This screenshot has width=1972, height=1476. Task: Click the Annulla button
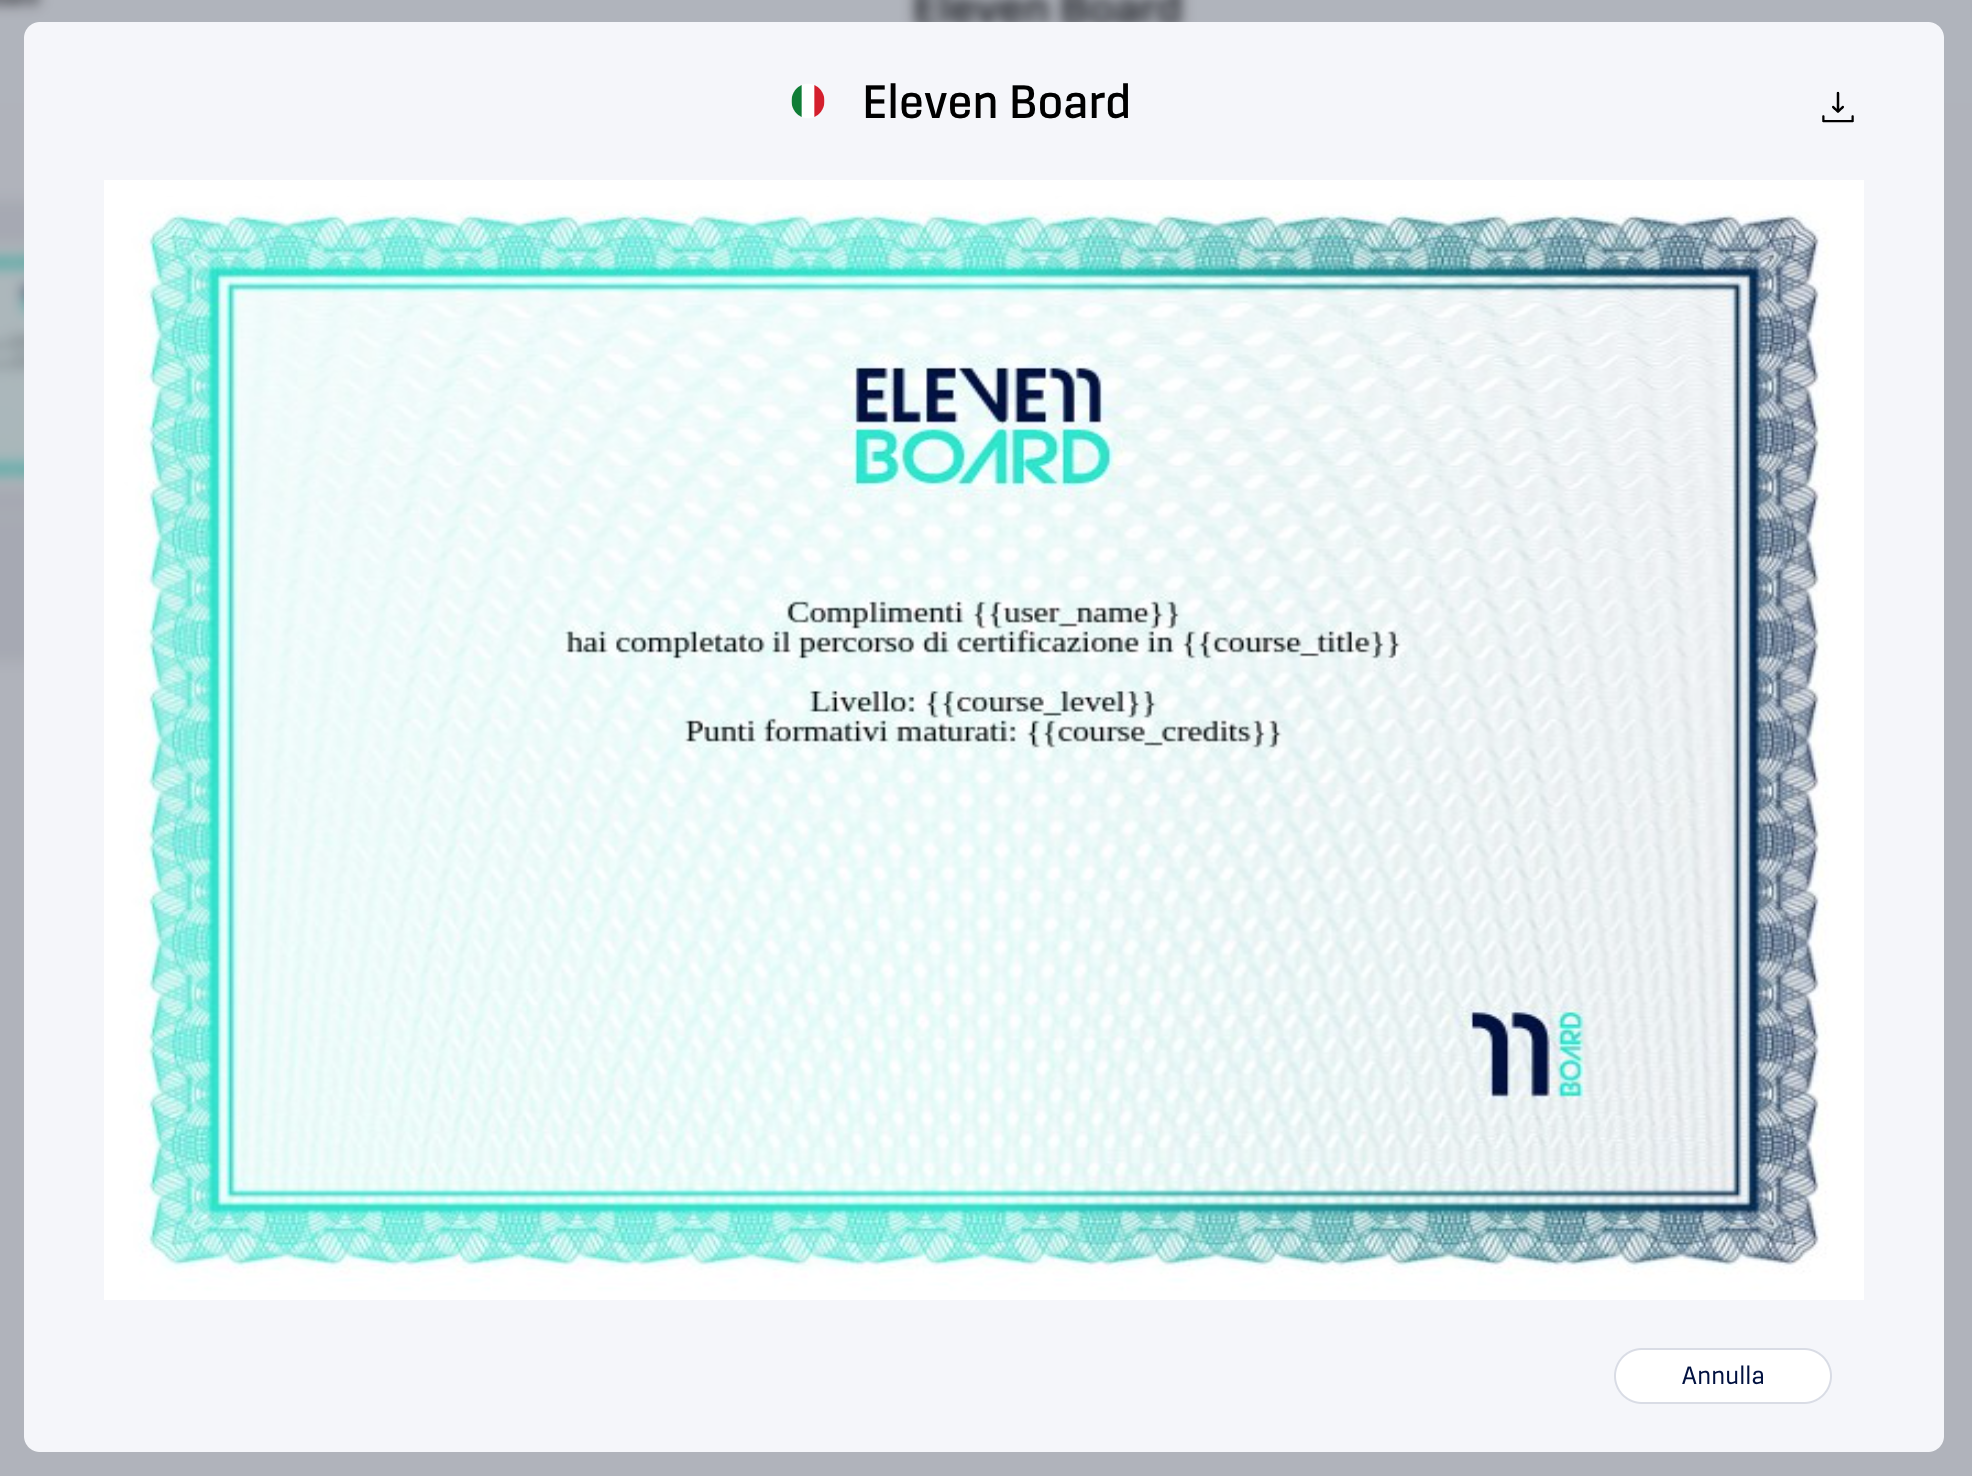(x=1722, y=1375)
